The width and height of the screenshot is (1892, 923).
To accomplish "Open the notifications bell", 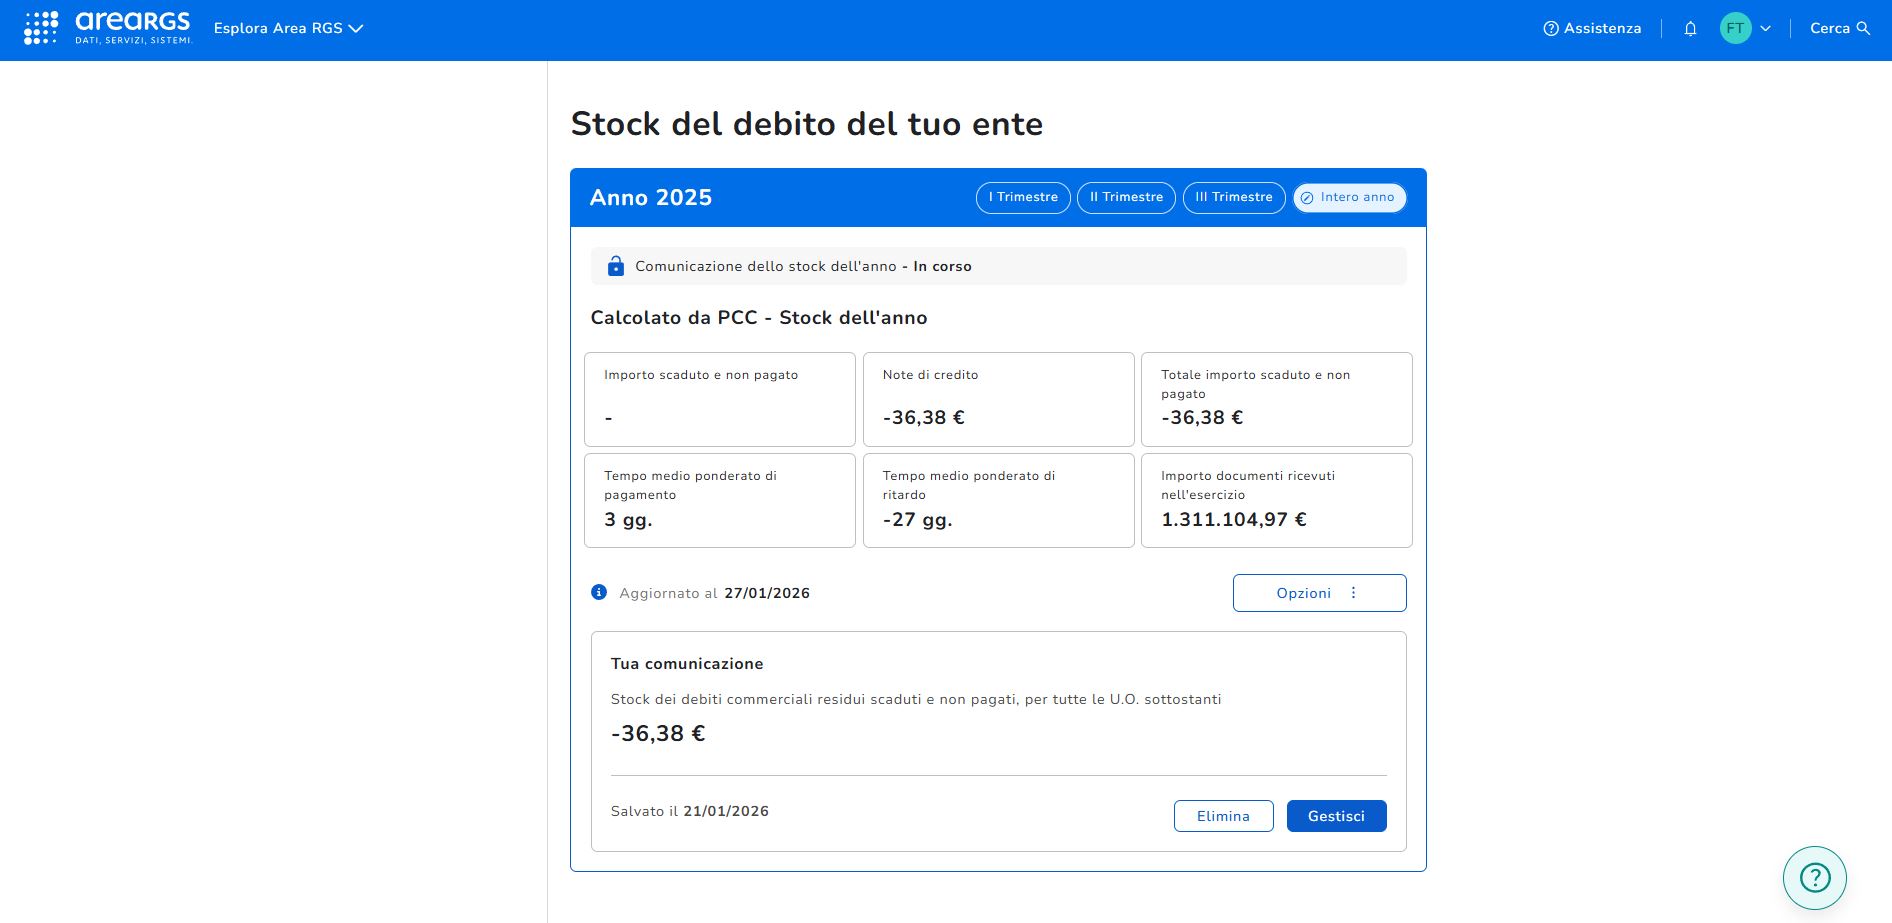I will 1690,29.
